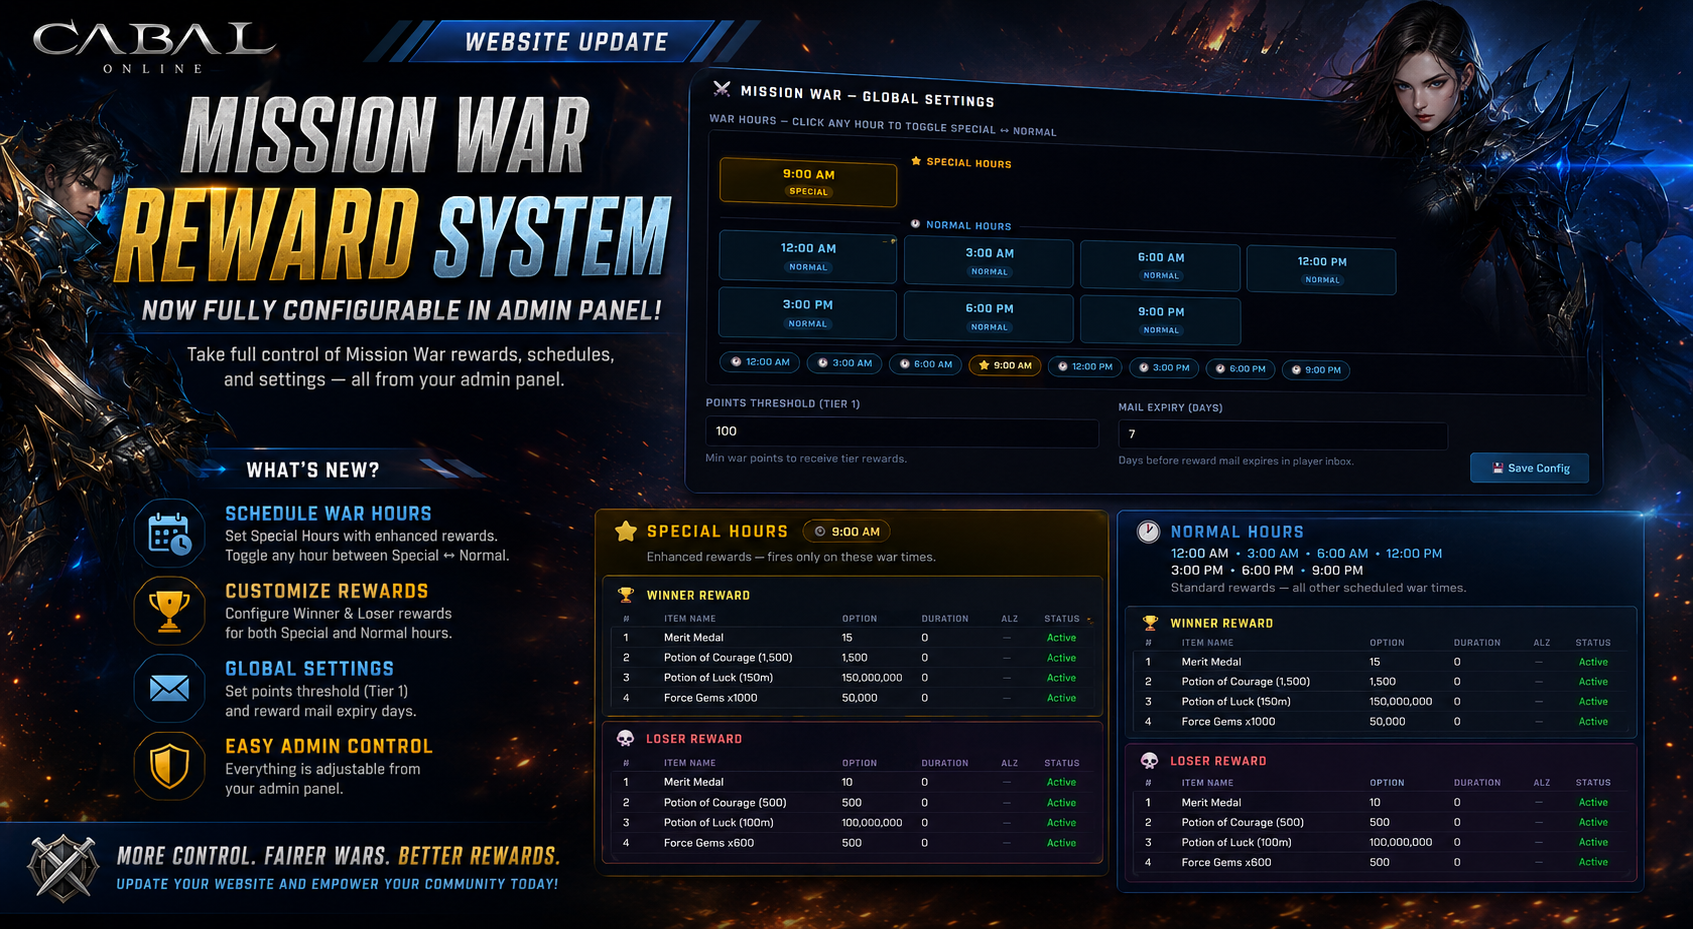Click the Customize Rewards heading
Image resolution: width=1693 pixels, height=929 pixels.
[326, 591]
